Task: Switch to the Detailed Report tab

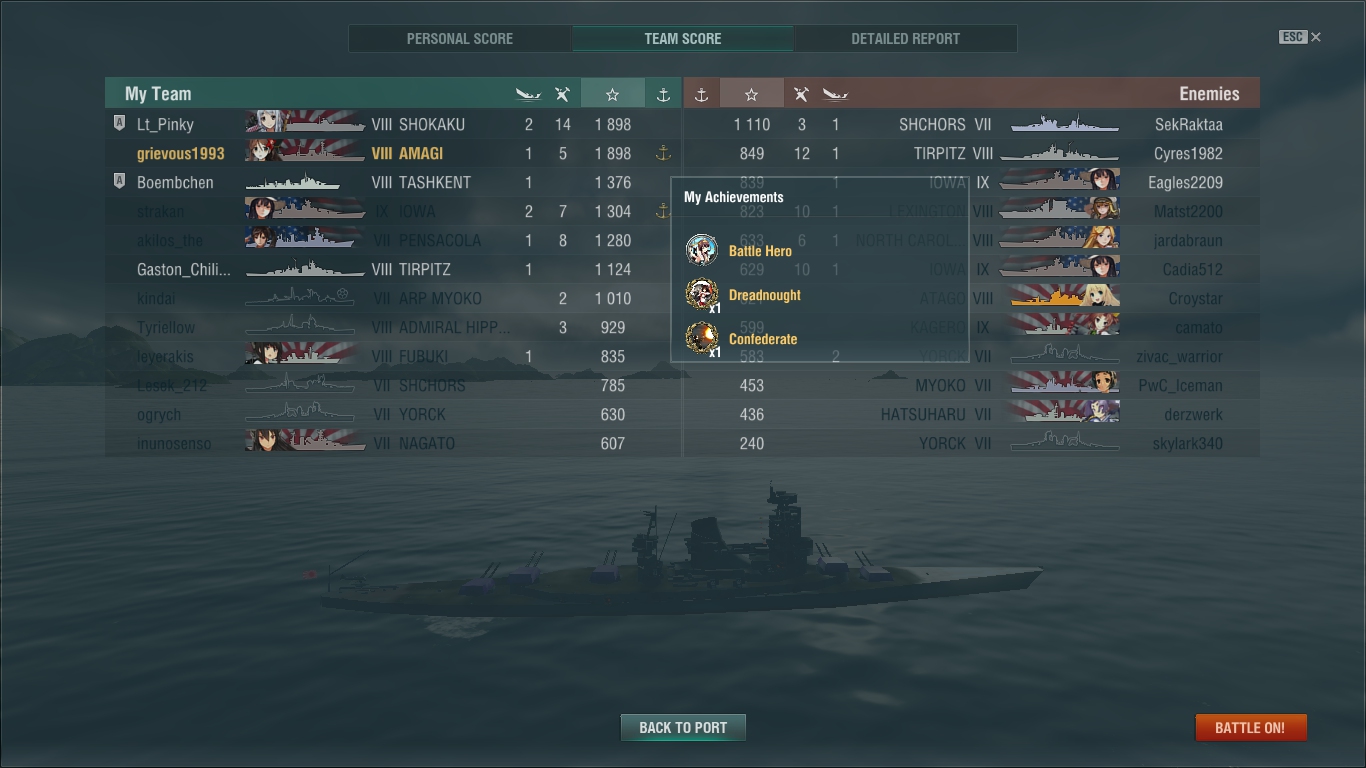Action: coord(906,39)
